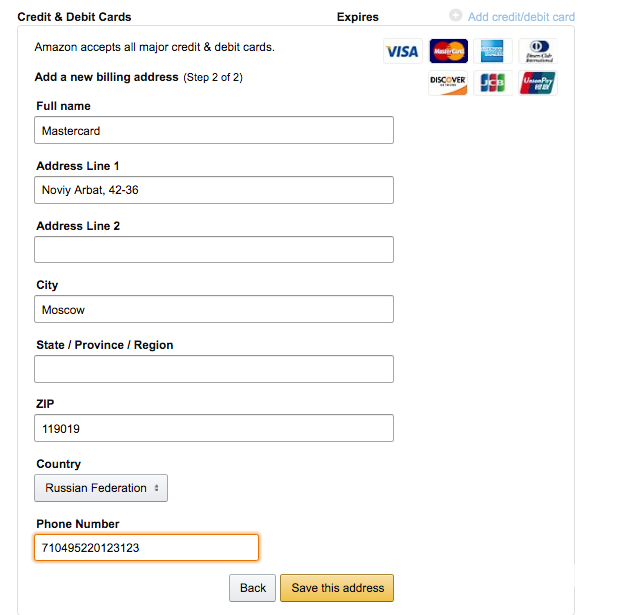624x615 pixels.
Task: Go back with the Back button
Action: [252, 588]
